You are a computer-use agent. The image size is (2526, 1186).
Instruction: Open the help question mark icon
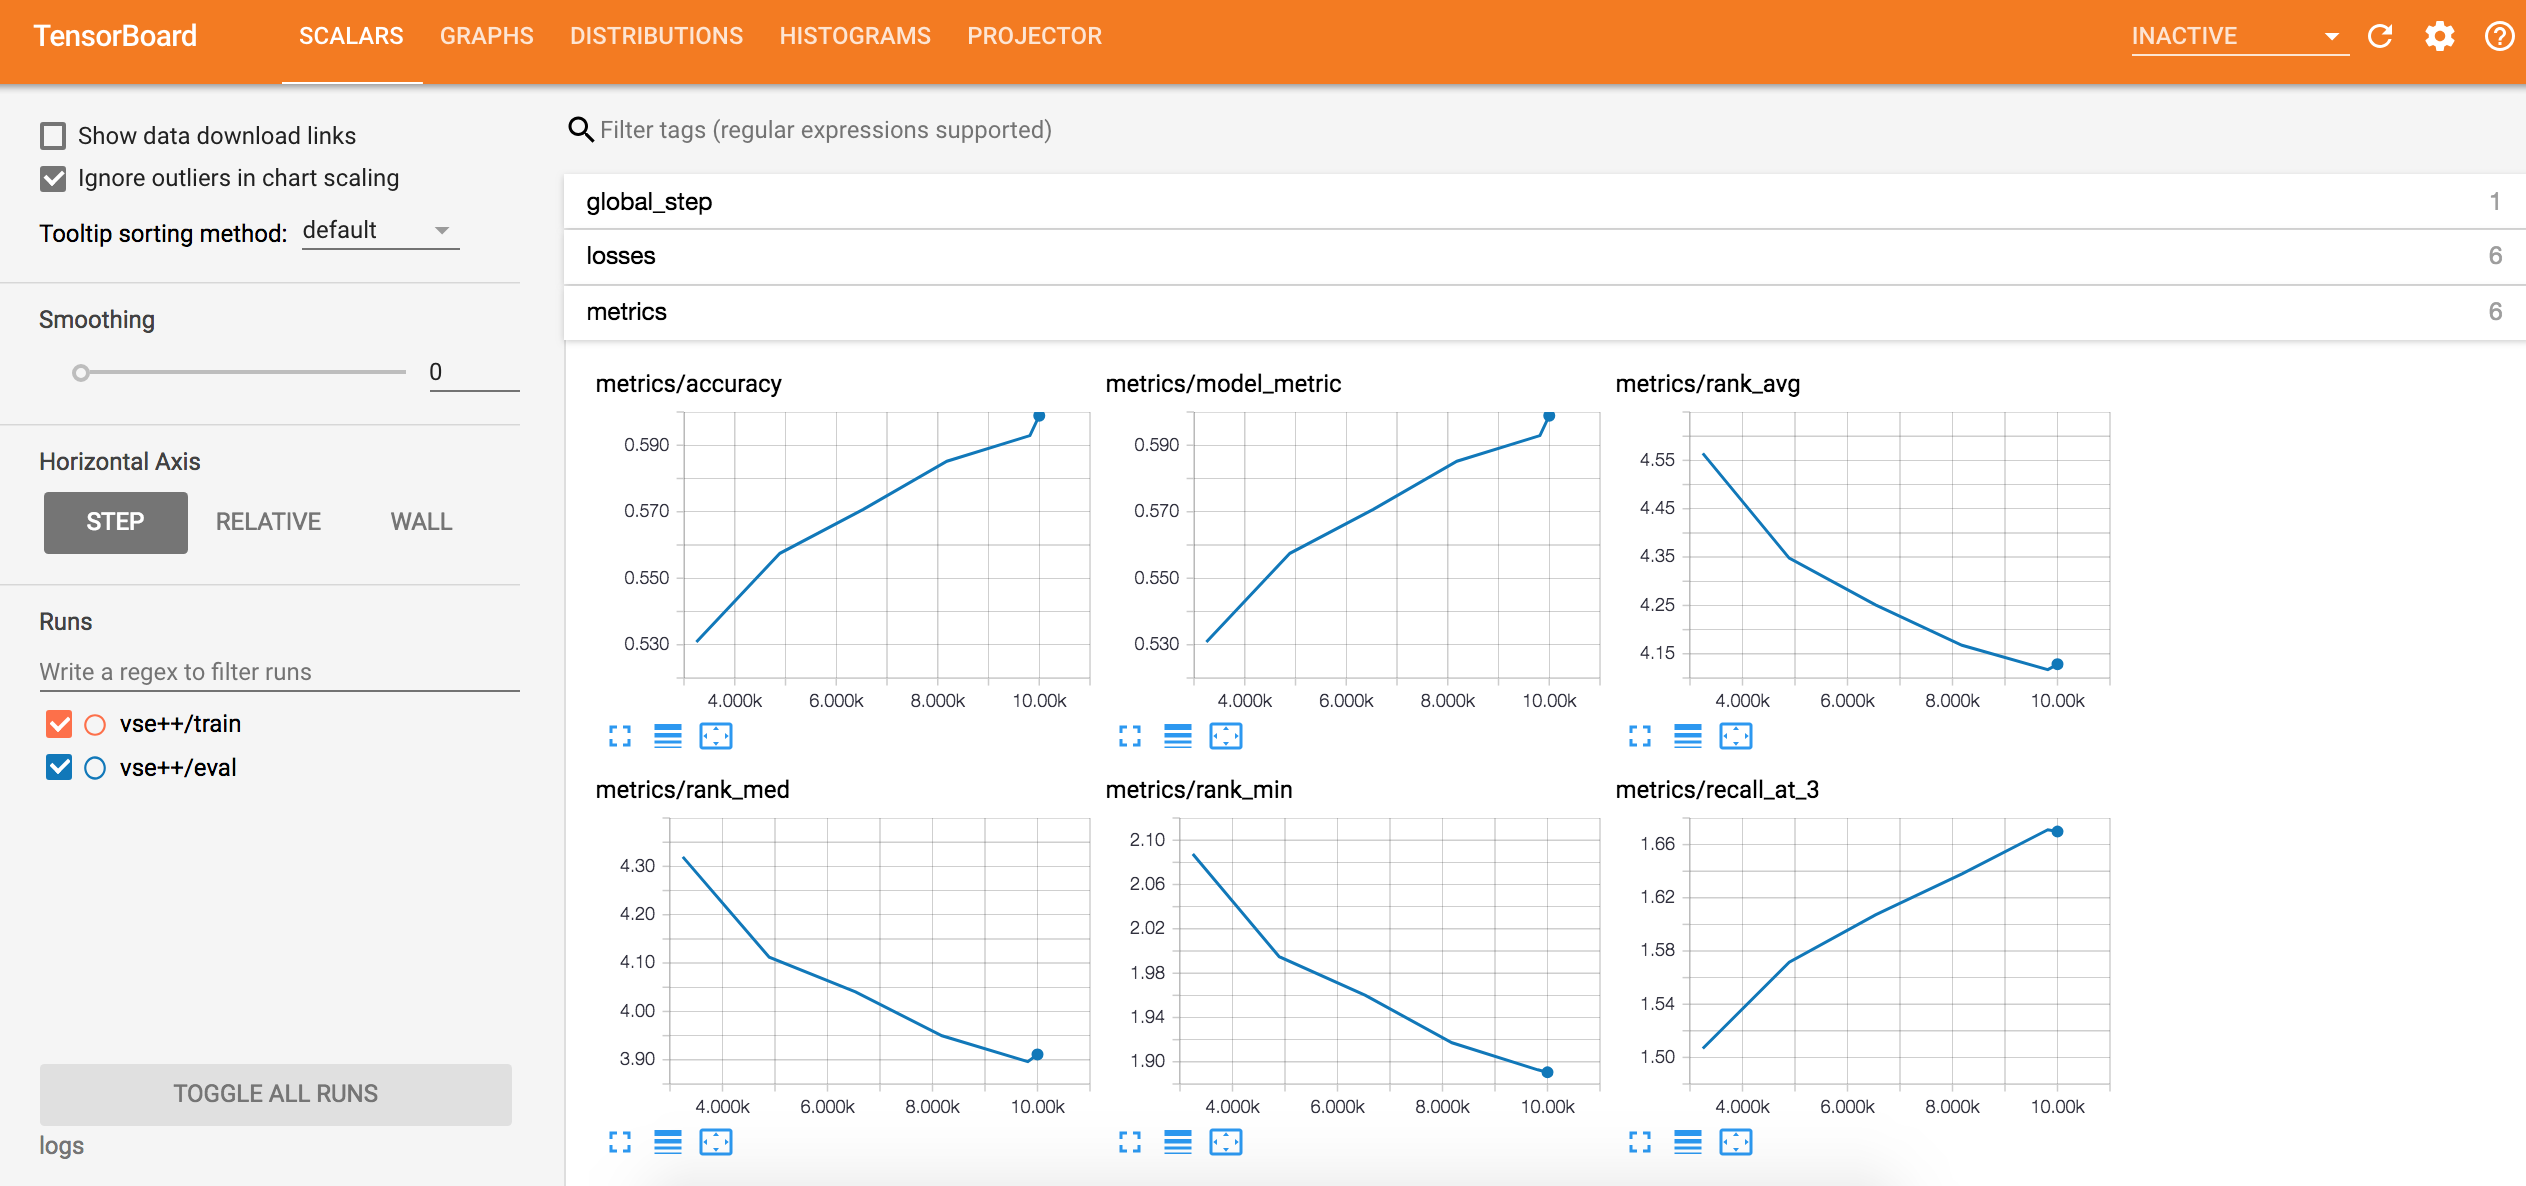(x=2499, y=37)
